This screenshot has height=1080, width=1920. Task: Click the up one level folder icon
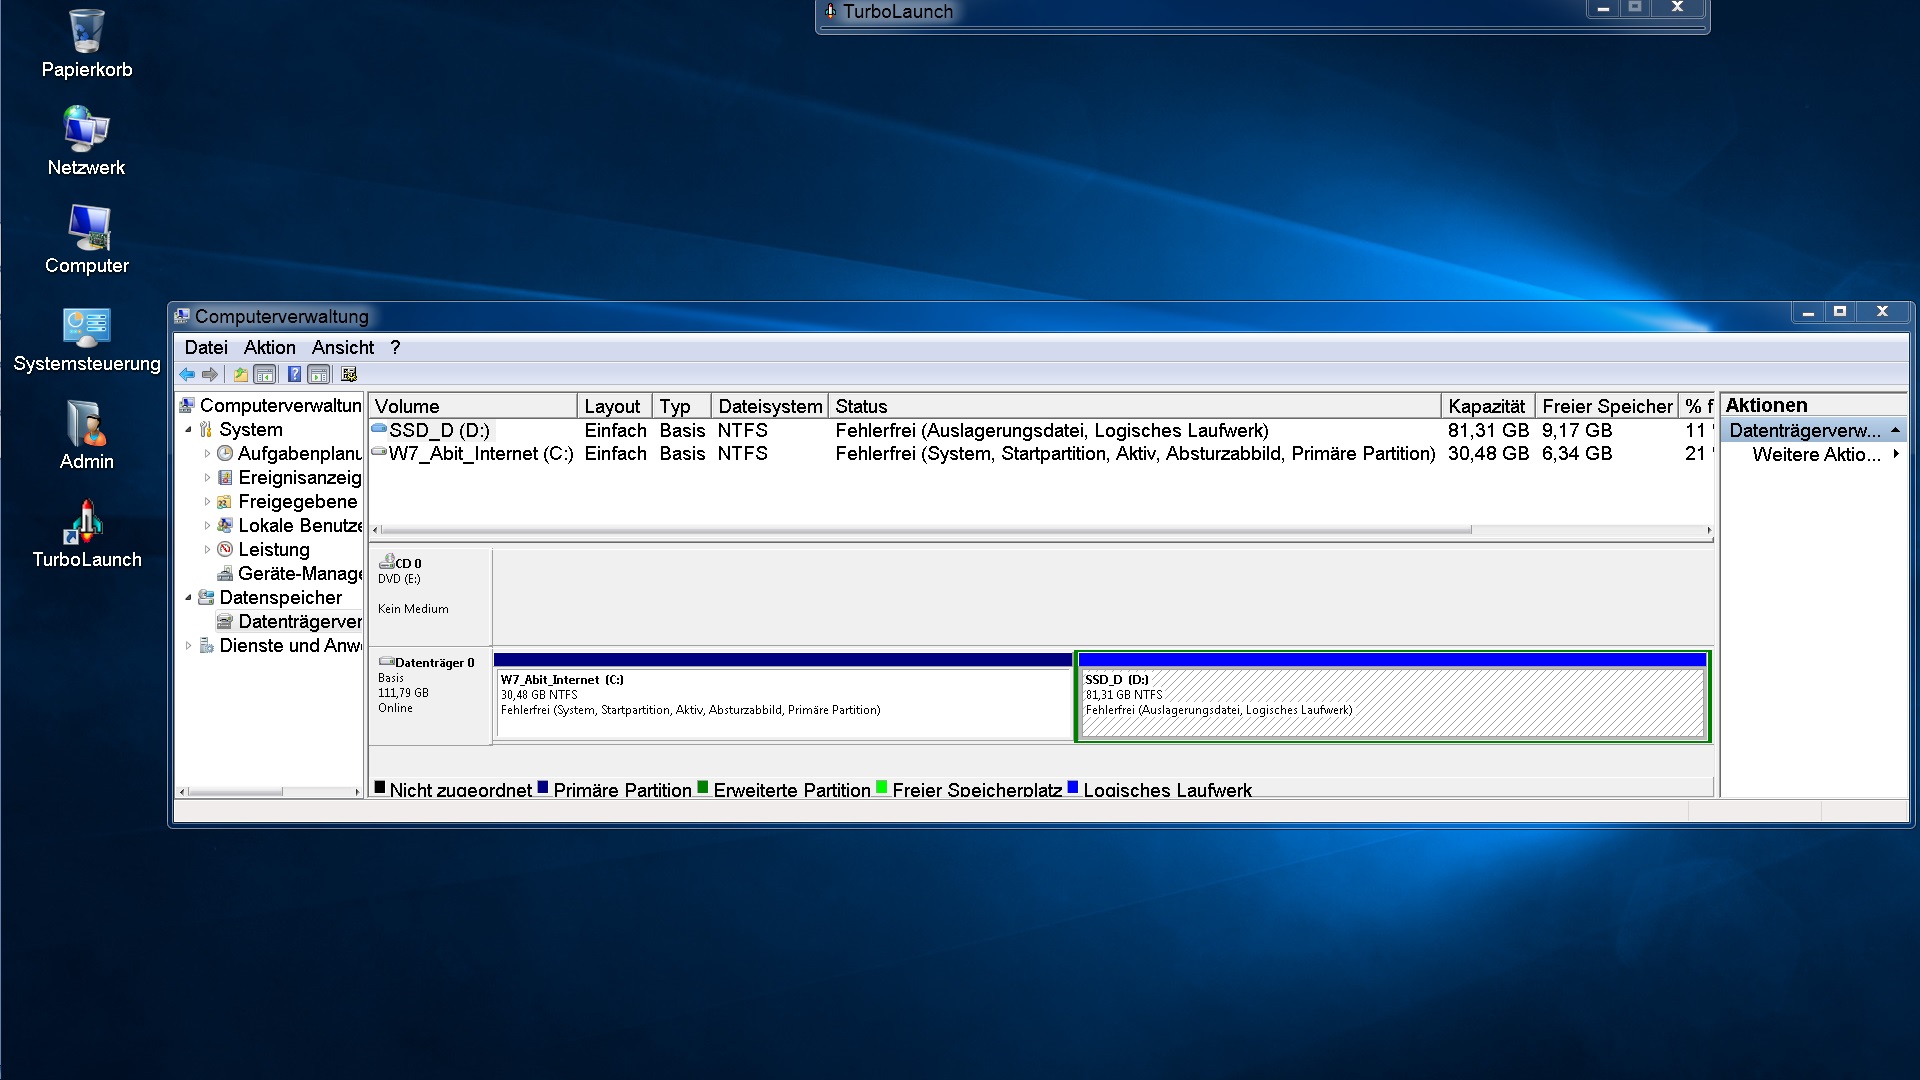pyautogui.click(x=240, y=375)
